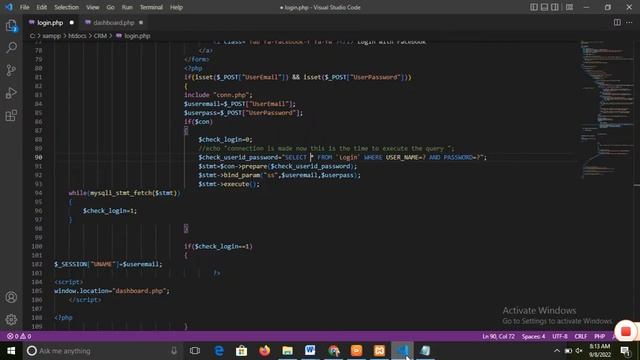Click the login.php breadcrumb segment
The height and width of the screenshot is (360, 640).
pyautogui.click(x=133, y=36)
